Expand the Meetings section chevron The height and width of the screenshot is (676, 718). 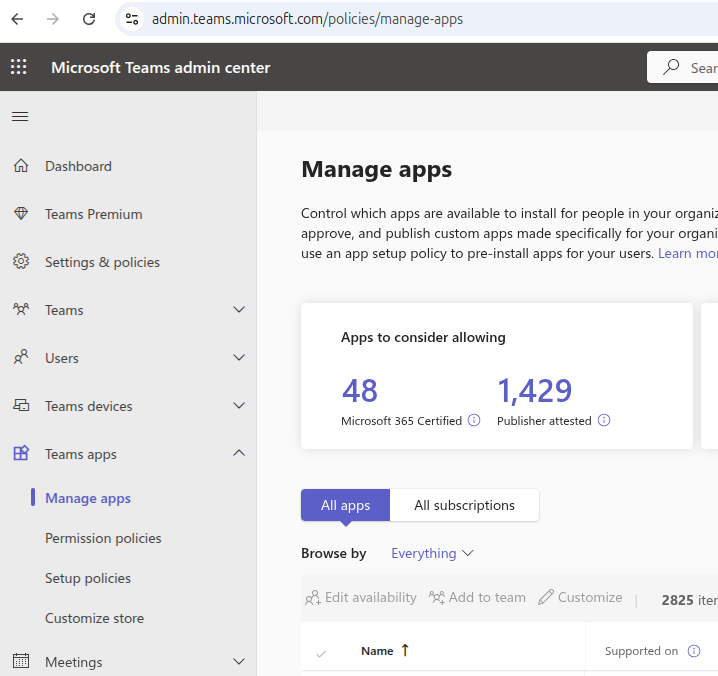[239, 661]
